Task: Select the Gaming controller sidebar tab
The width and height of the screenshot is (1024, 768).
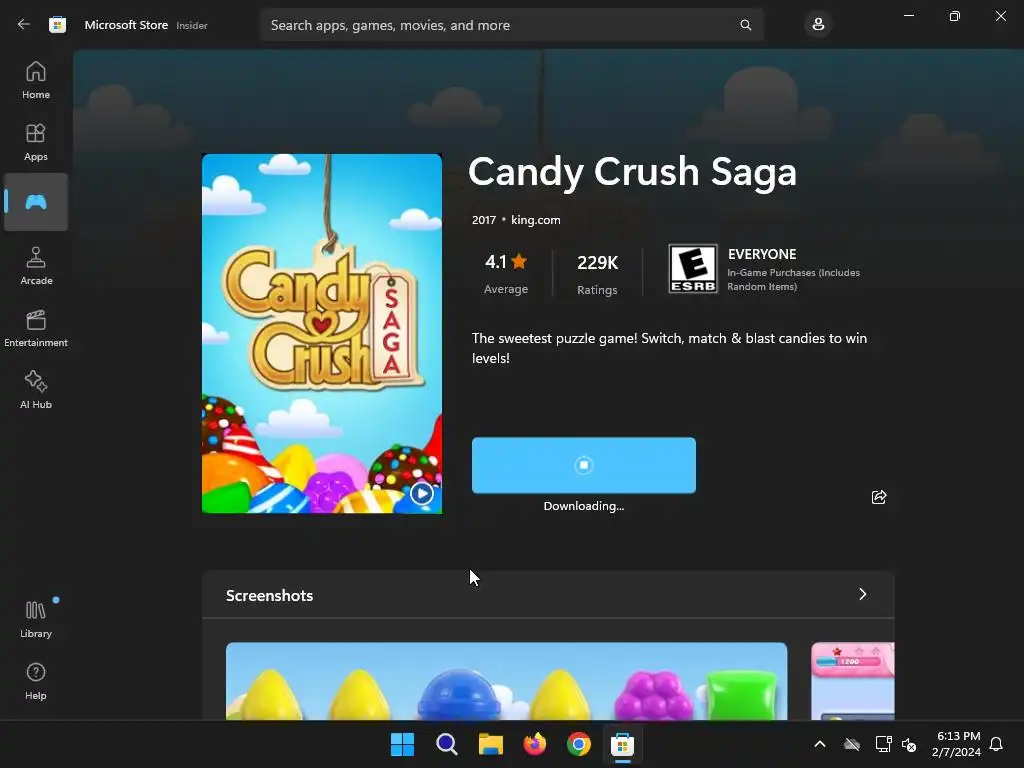Action: 36,202
